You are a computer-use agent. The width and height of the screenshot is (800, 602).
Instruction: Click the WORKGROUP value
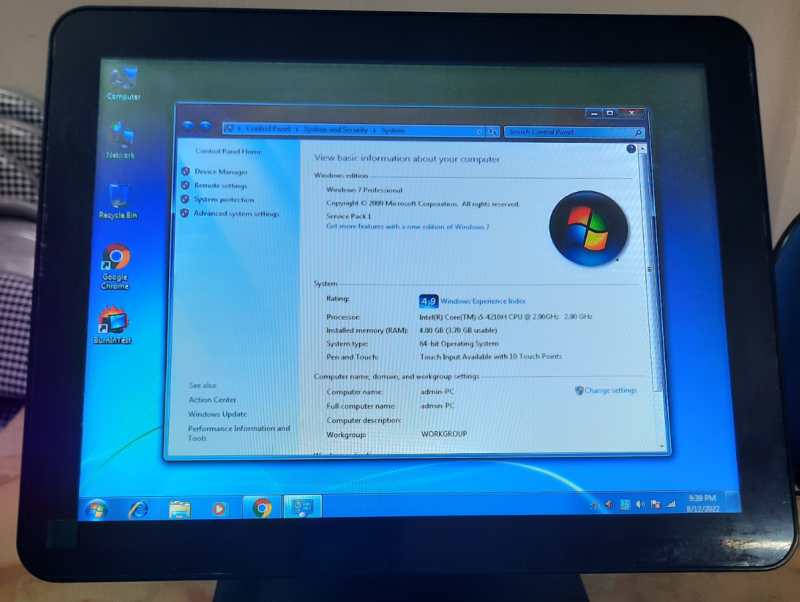444,434
